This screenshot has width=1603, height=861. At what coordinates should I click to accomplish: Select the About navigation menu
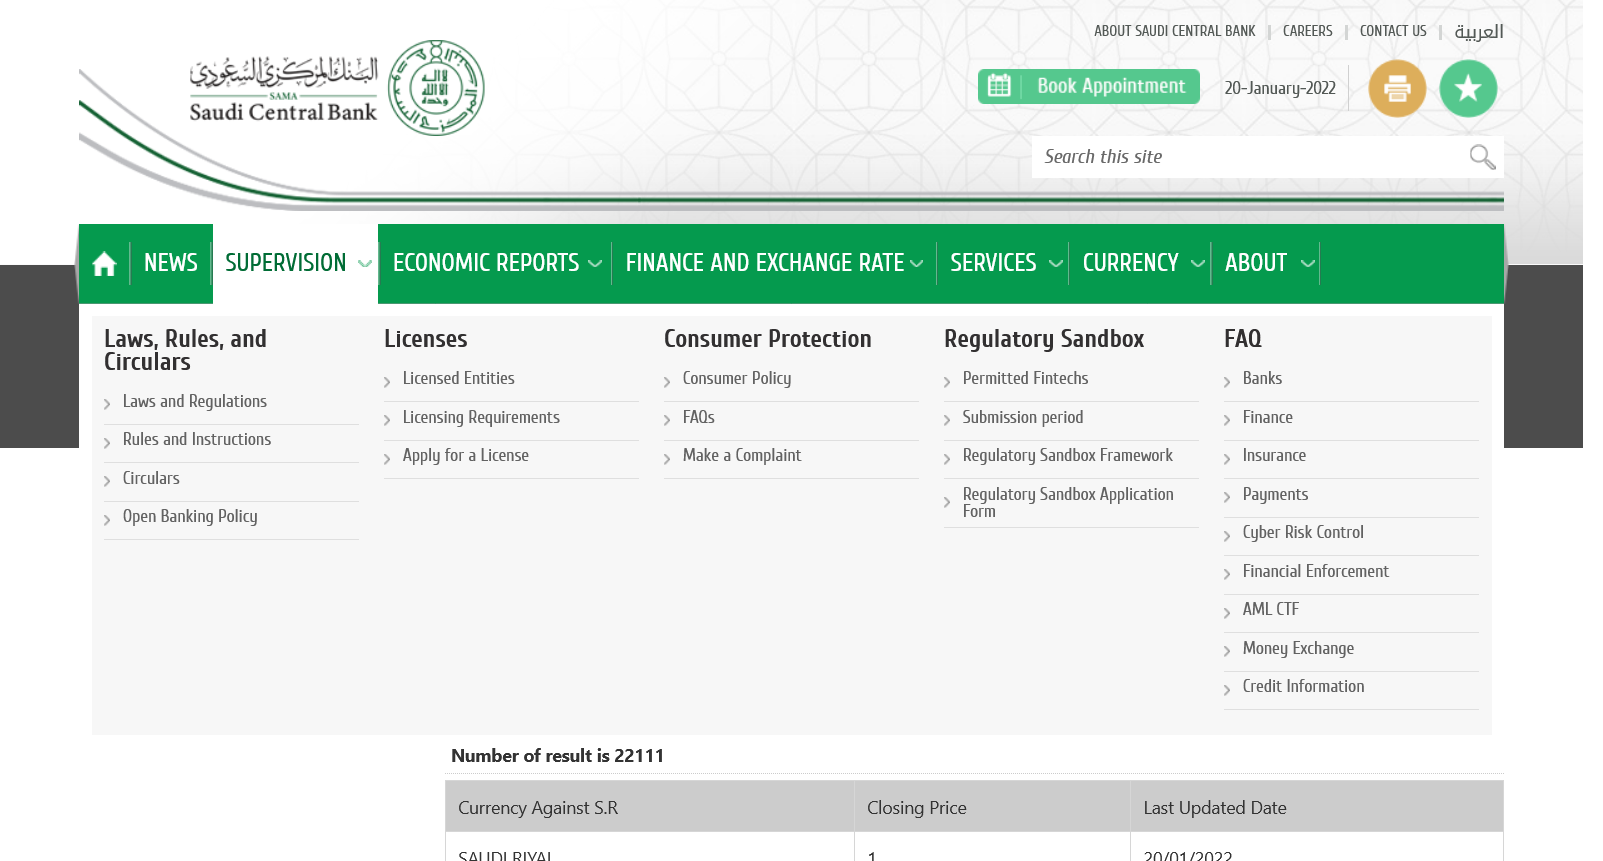(x=1267, y=263)
